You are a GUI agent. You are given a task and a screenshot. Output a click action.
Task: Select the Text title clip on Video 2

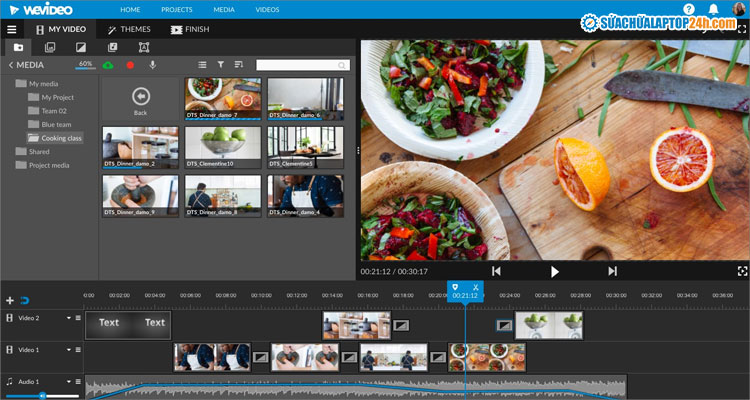[x=128, y=325]
